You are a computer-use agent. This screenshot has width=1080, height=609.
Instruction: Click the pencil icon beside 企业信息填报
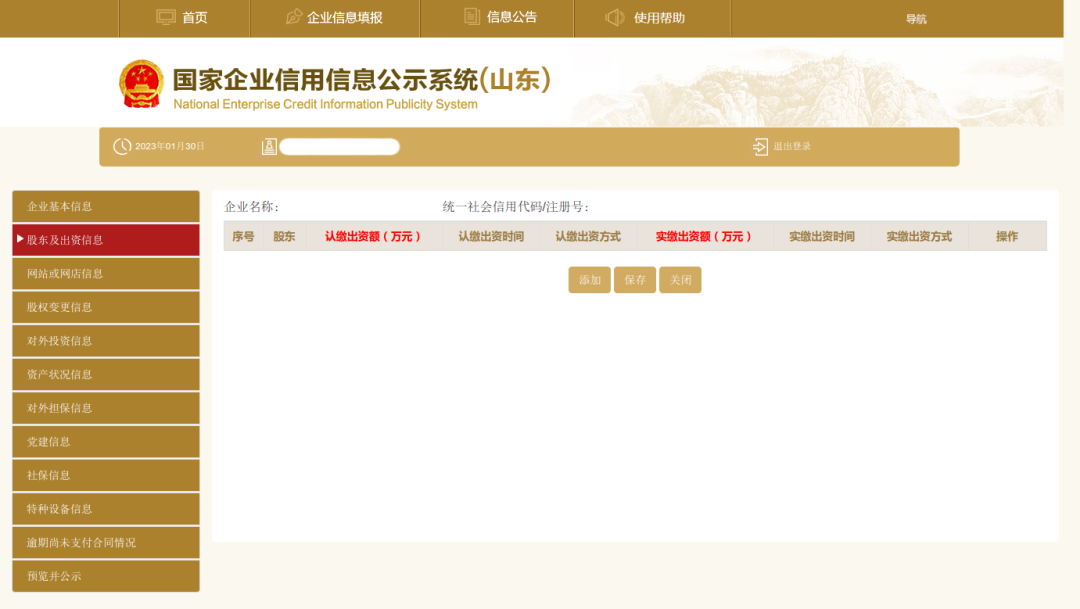[294, 17]
